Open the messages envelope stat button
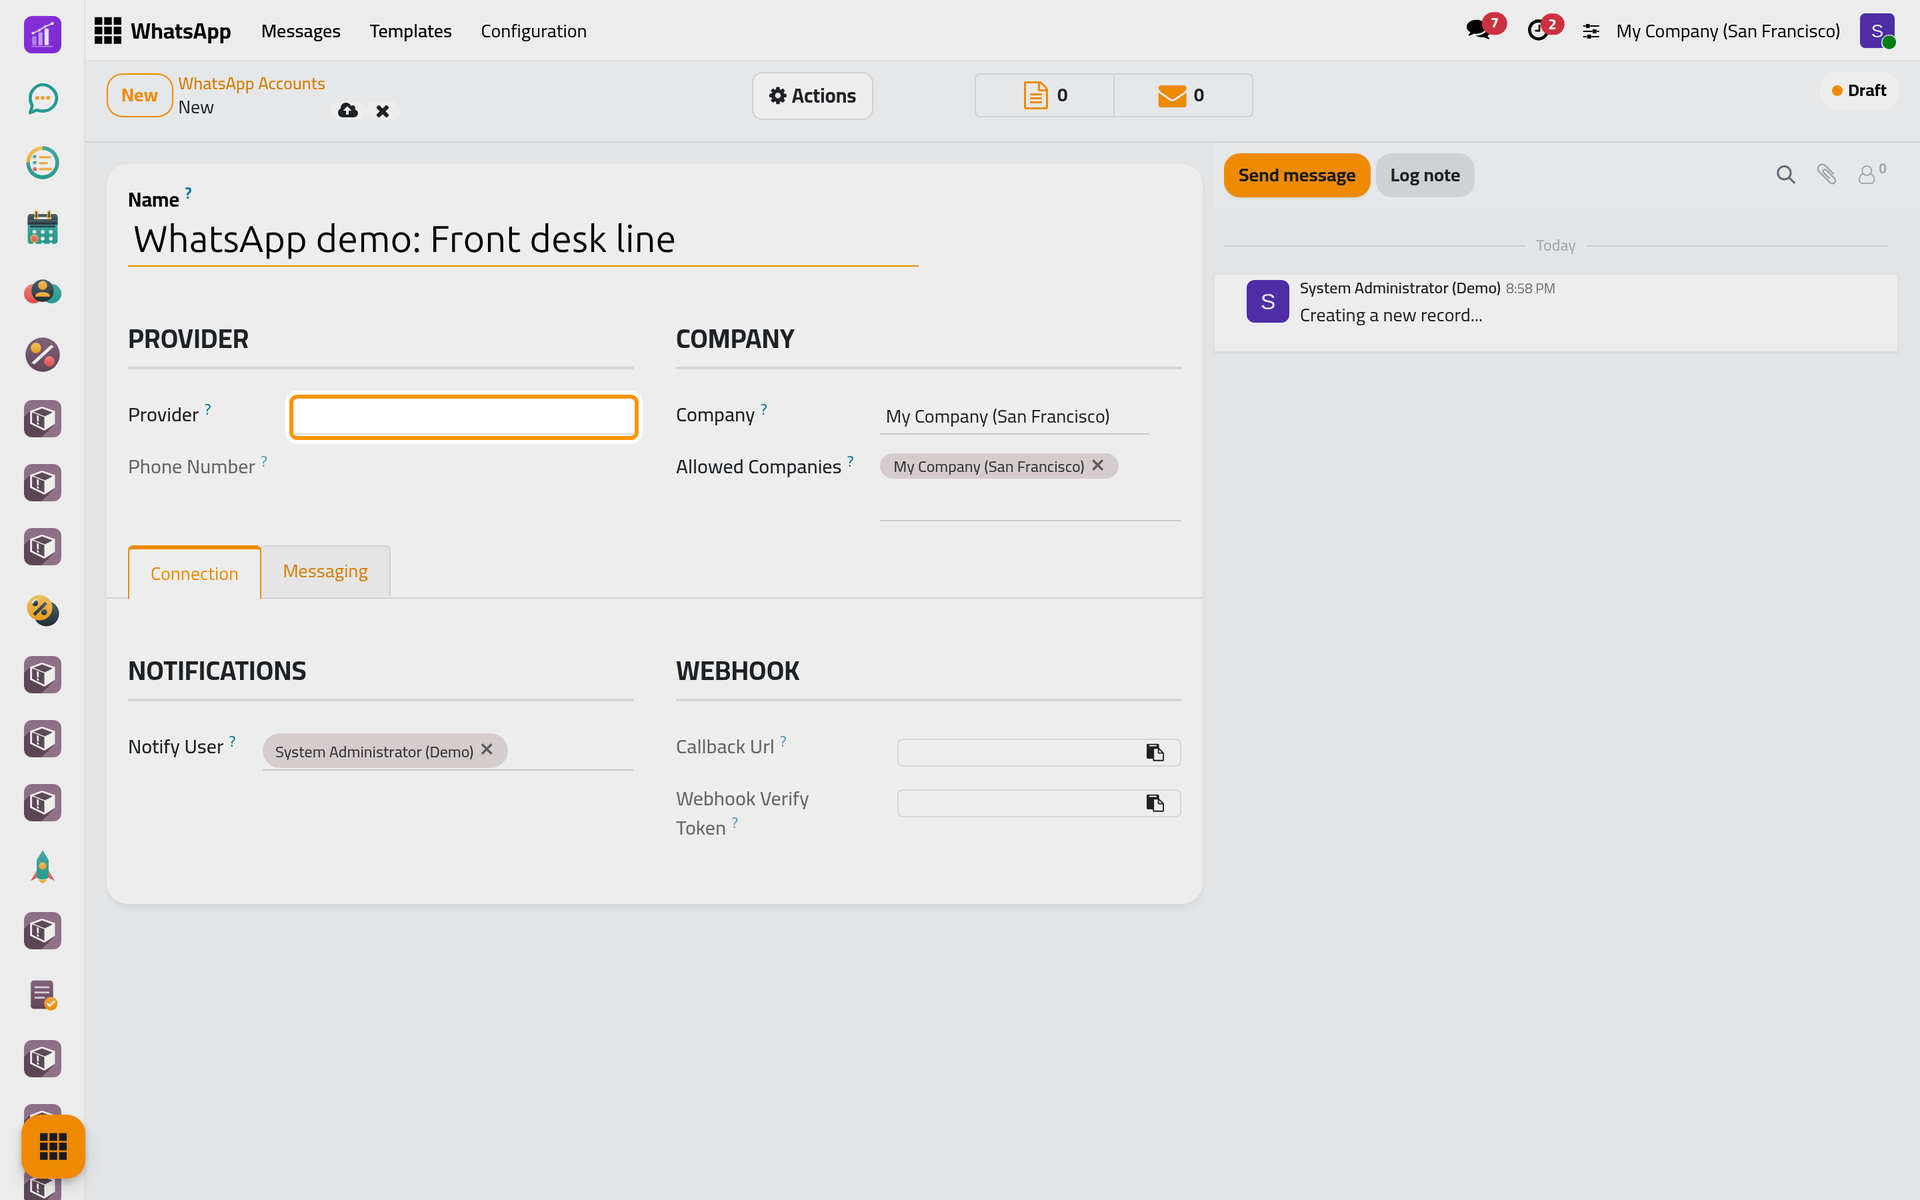 coord(1182,95)
